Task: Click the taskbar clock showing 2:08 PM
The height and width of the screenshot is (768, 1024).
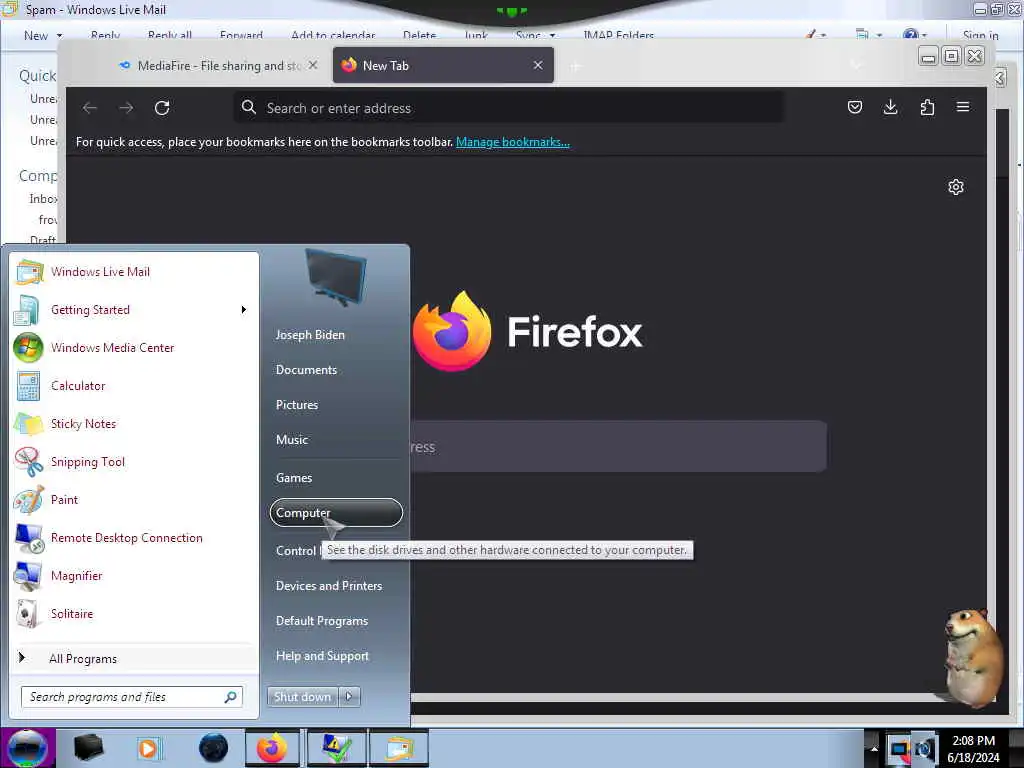Action: [x=973, y=749]
